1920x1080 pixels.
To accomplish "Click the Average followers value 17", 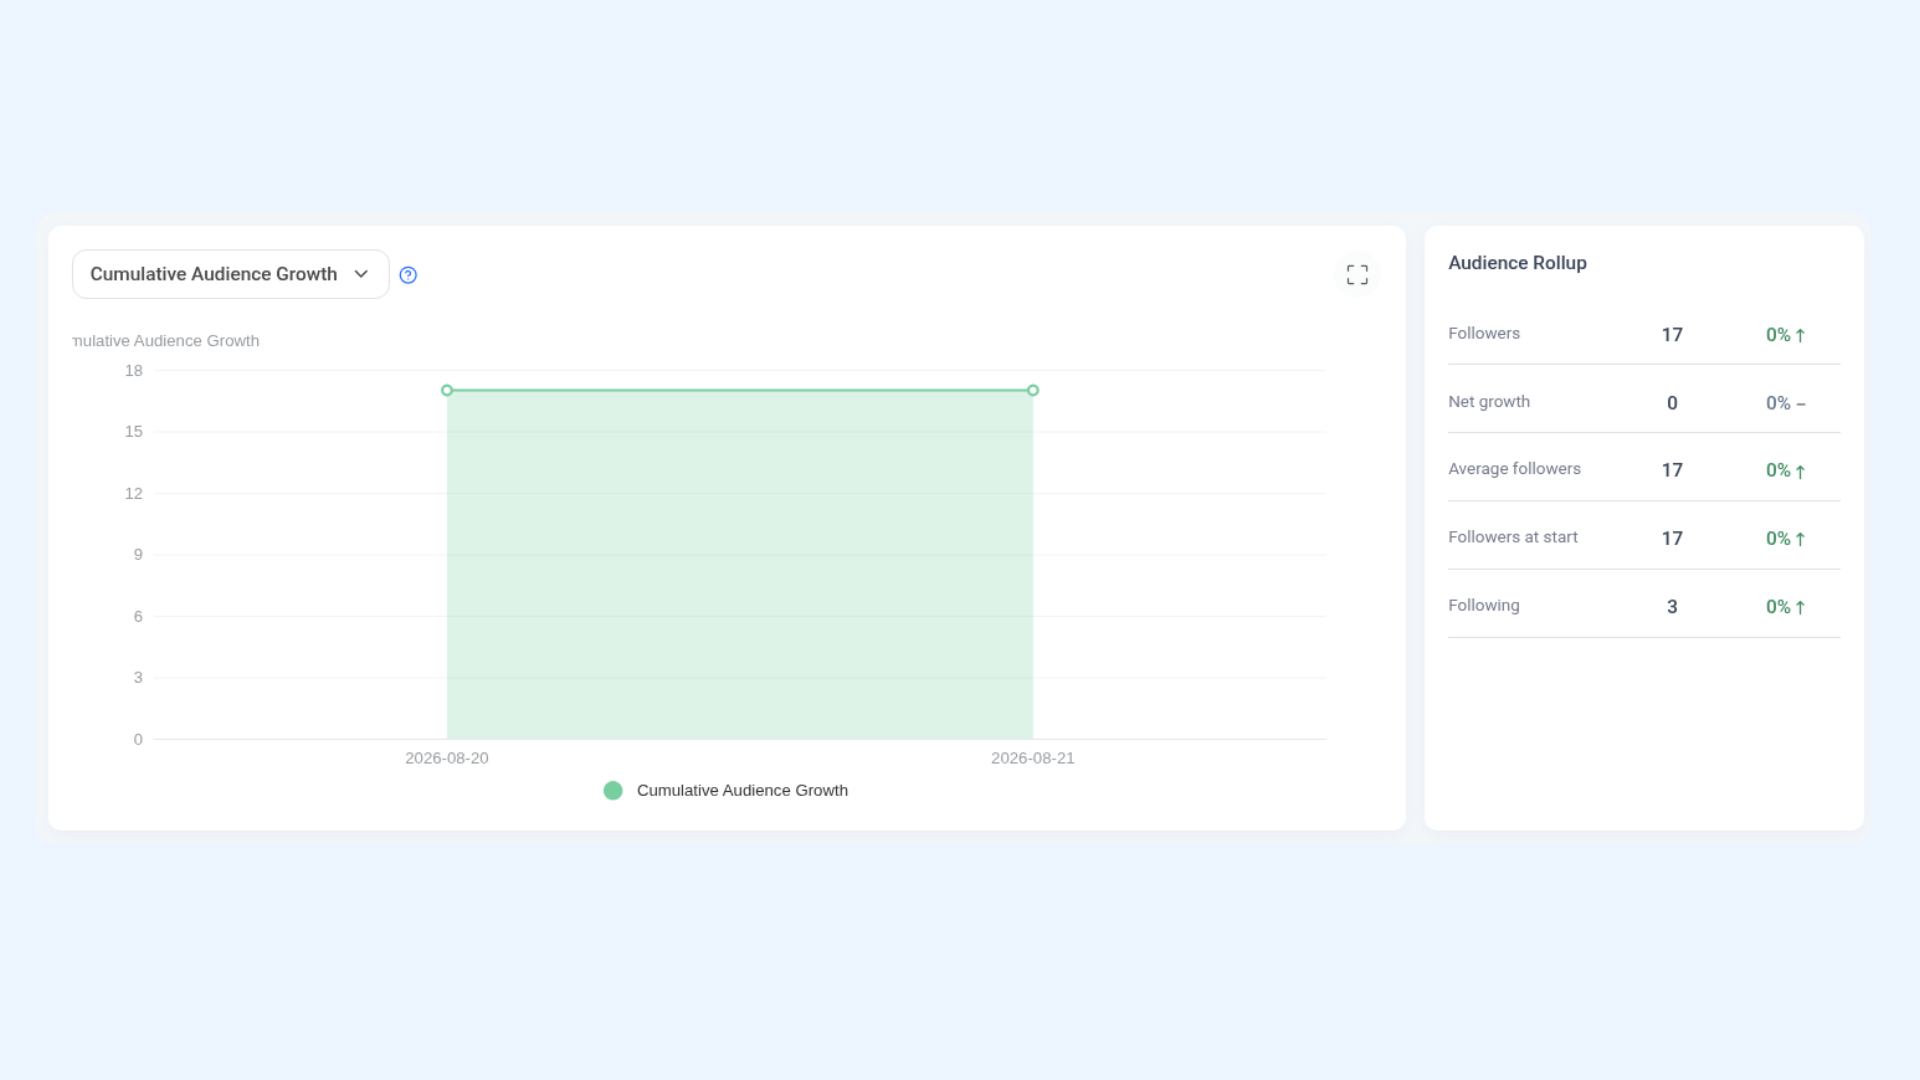I will (x=1672, y=470).
